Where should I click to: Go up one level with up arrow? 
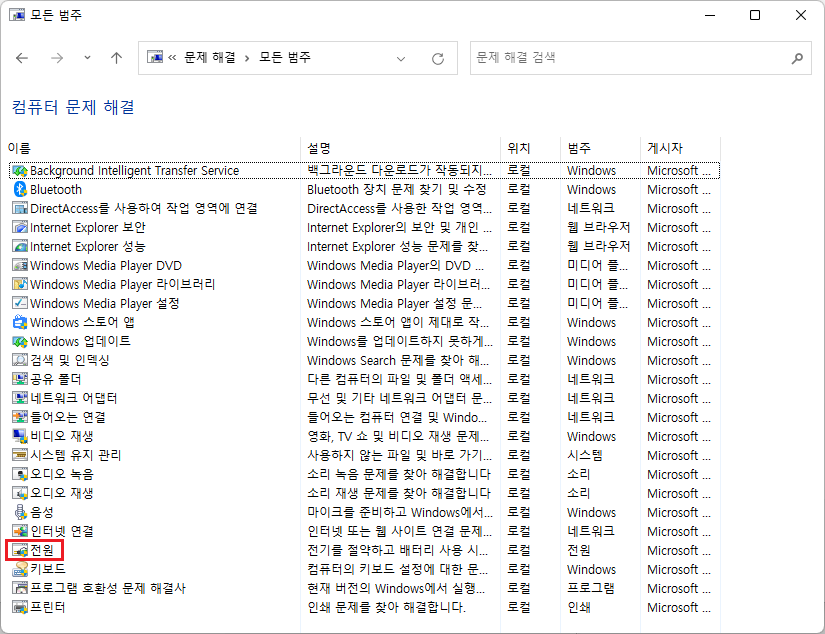coord(116,58)
